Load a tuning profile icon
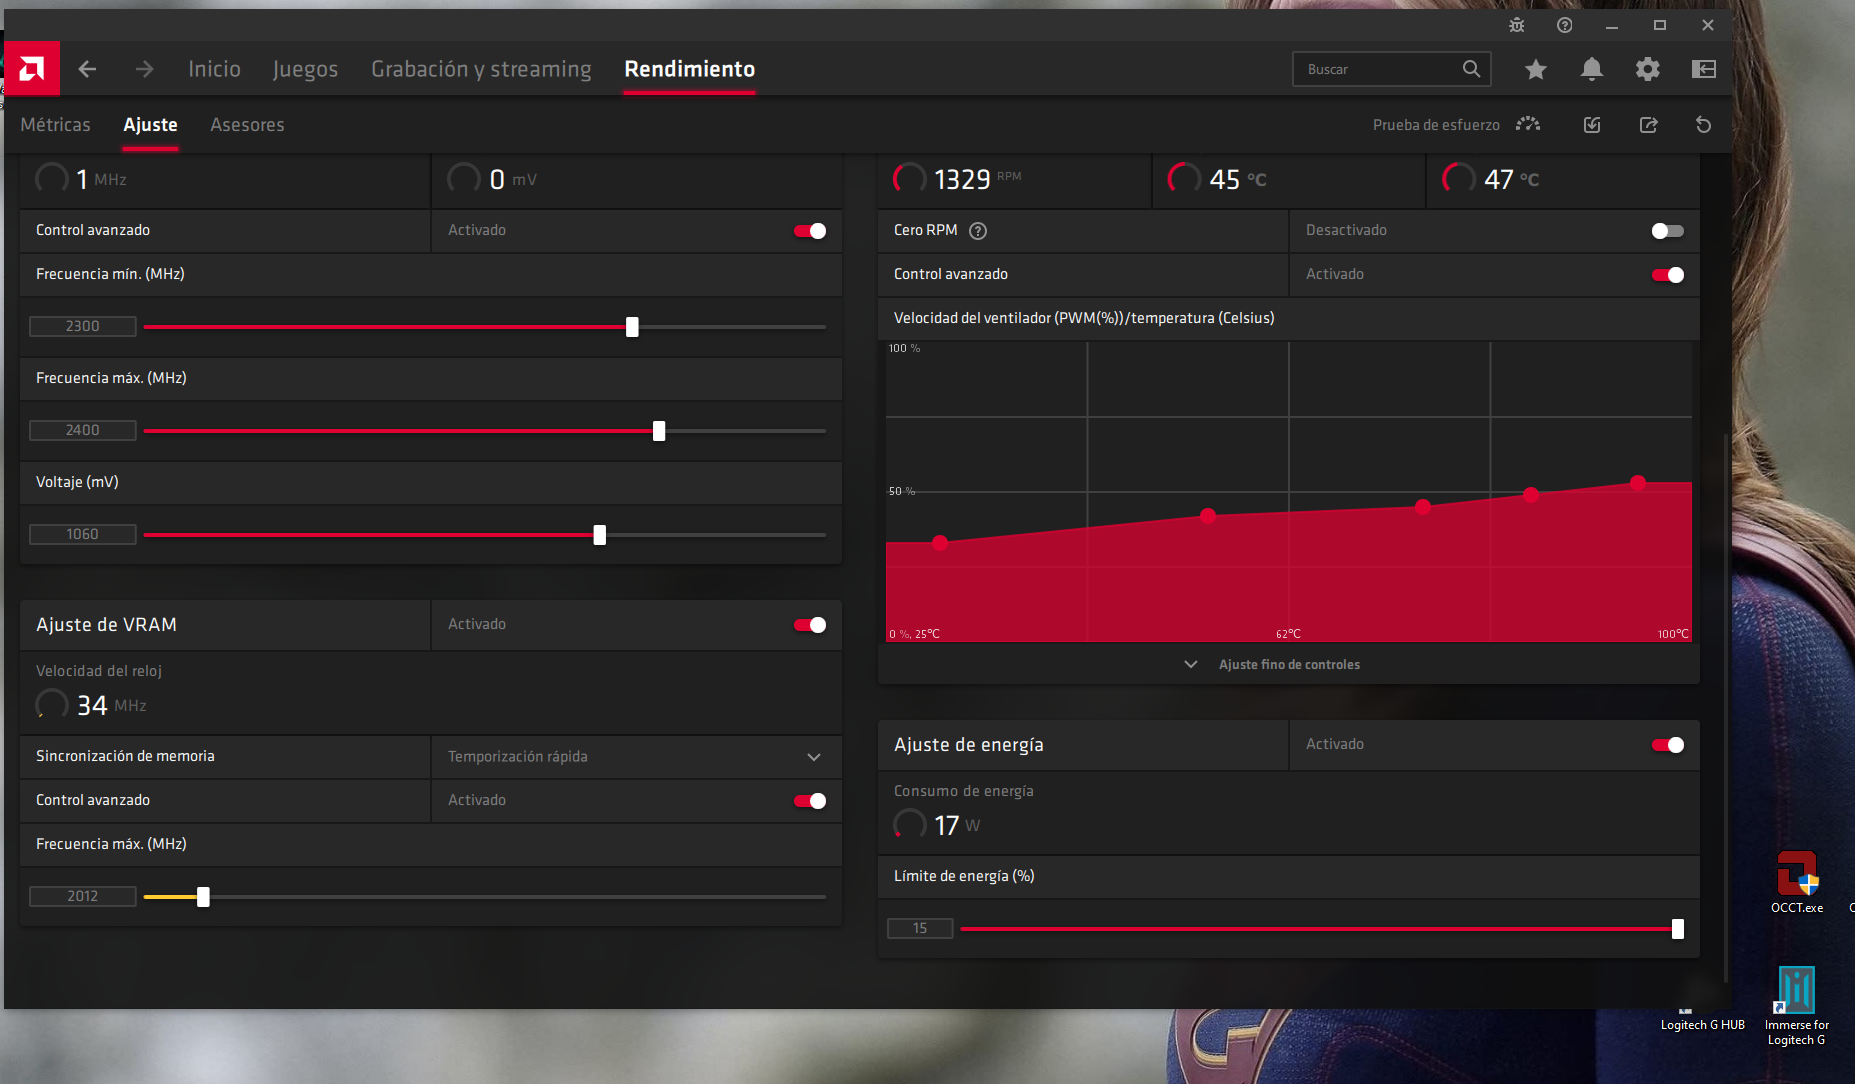Image resolution: width=1855 pixels, height=1084 pixels. click(1592, 124)
